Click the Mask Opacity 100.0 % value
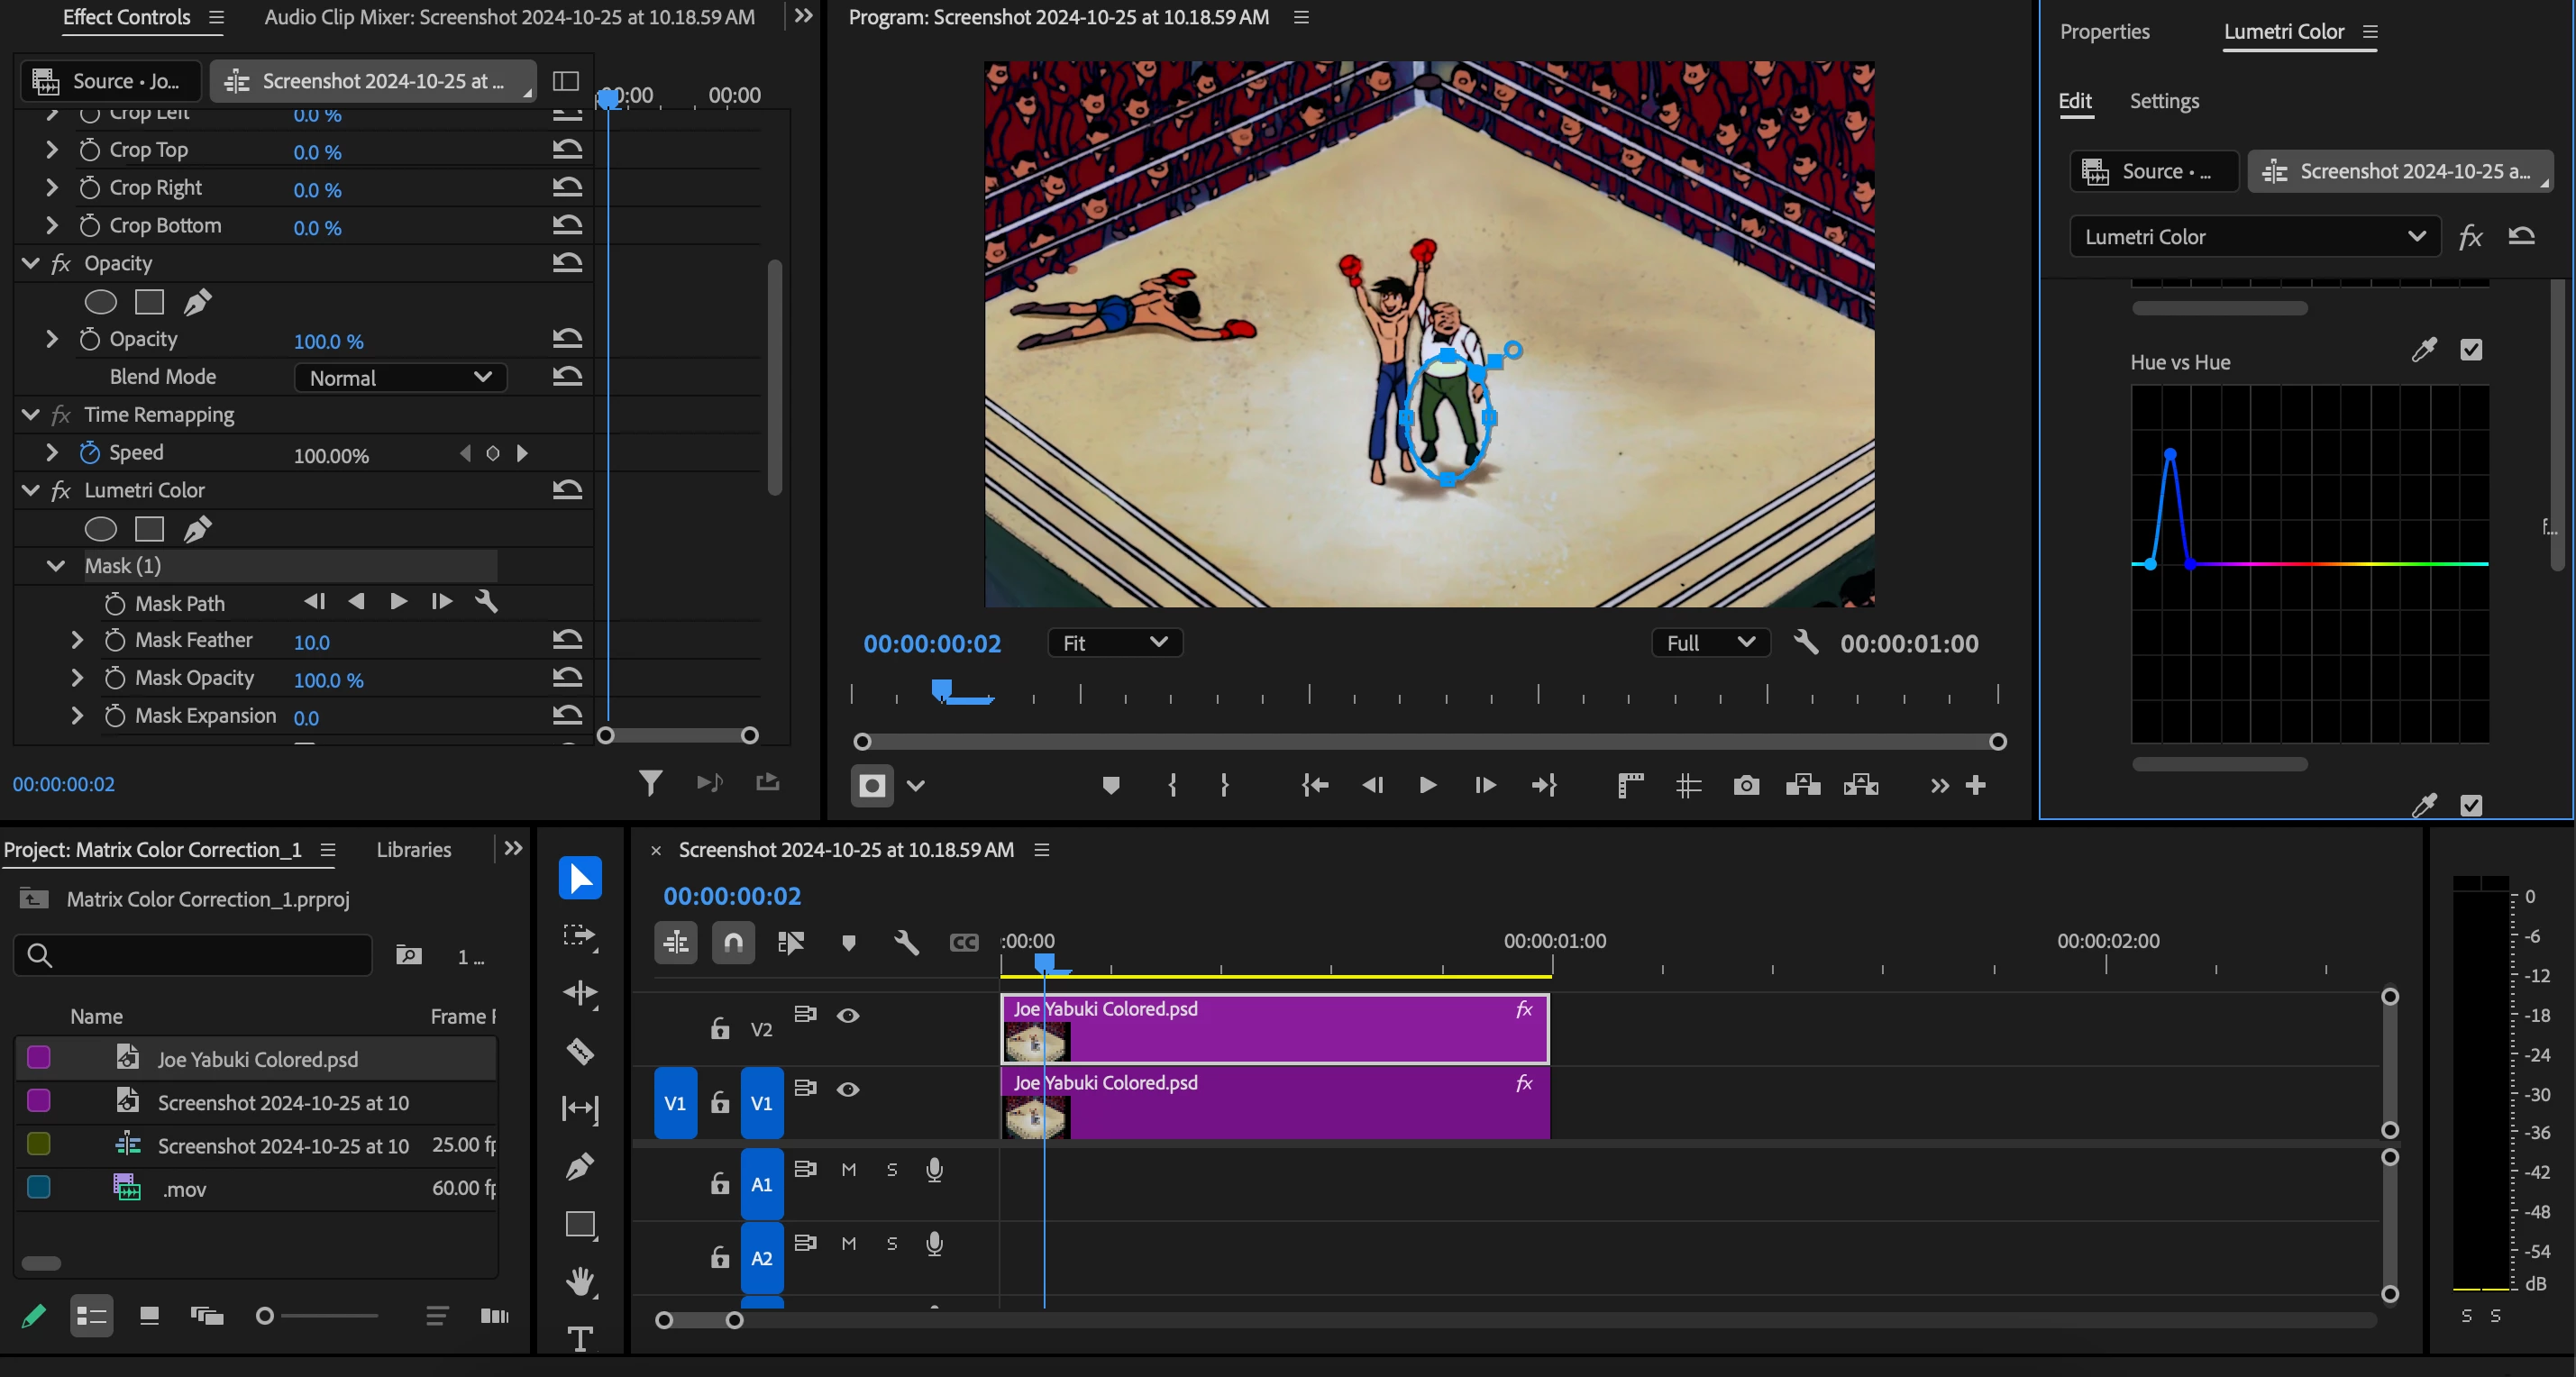Screen dimensions: 2576x1377 [328, 680]
